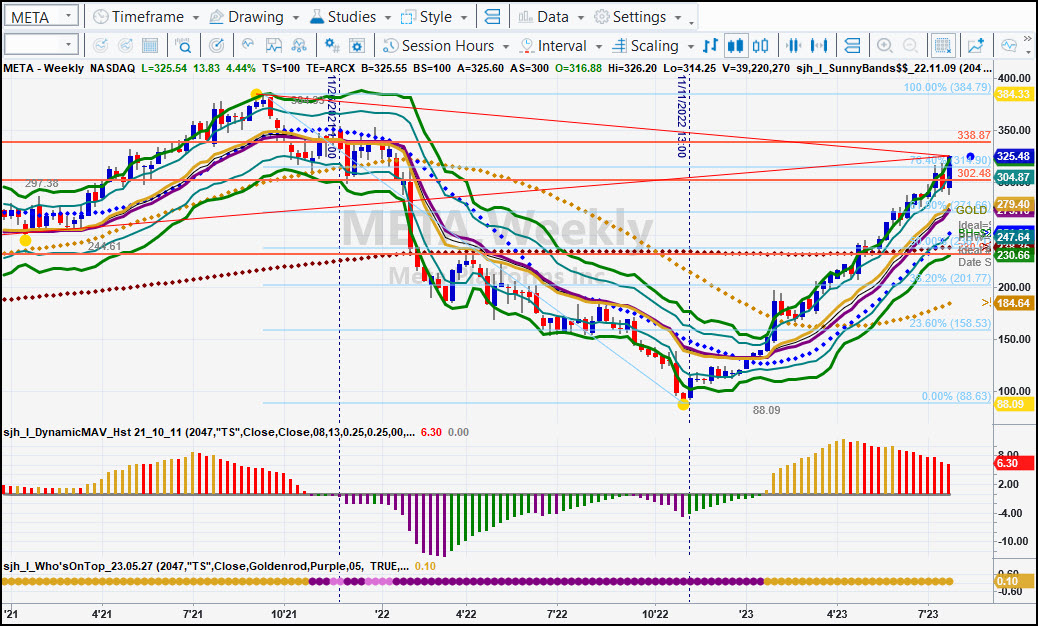Viewport: 1038px width, 626px height.
Task: Click the sub-graph layout icon after bar spacing
Action: [x=853, y=46]
